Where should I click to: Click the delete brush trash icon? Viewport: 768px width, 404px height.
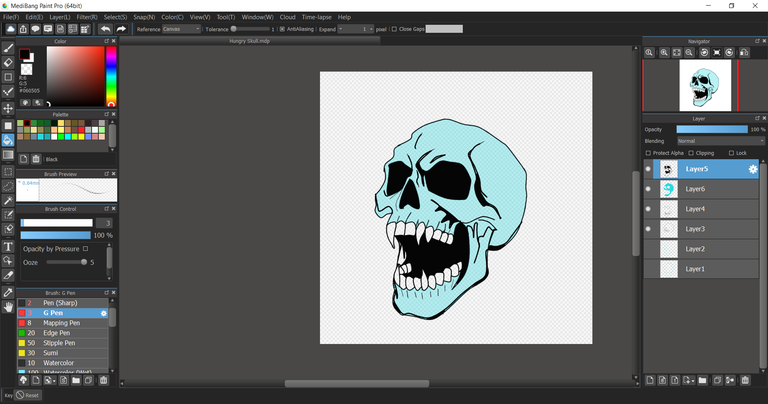tap(103, 380)
